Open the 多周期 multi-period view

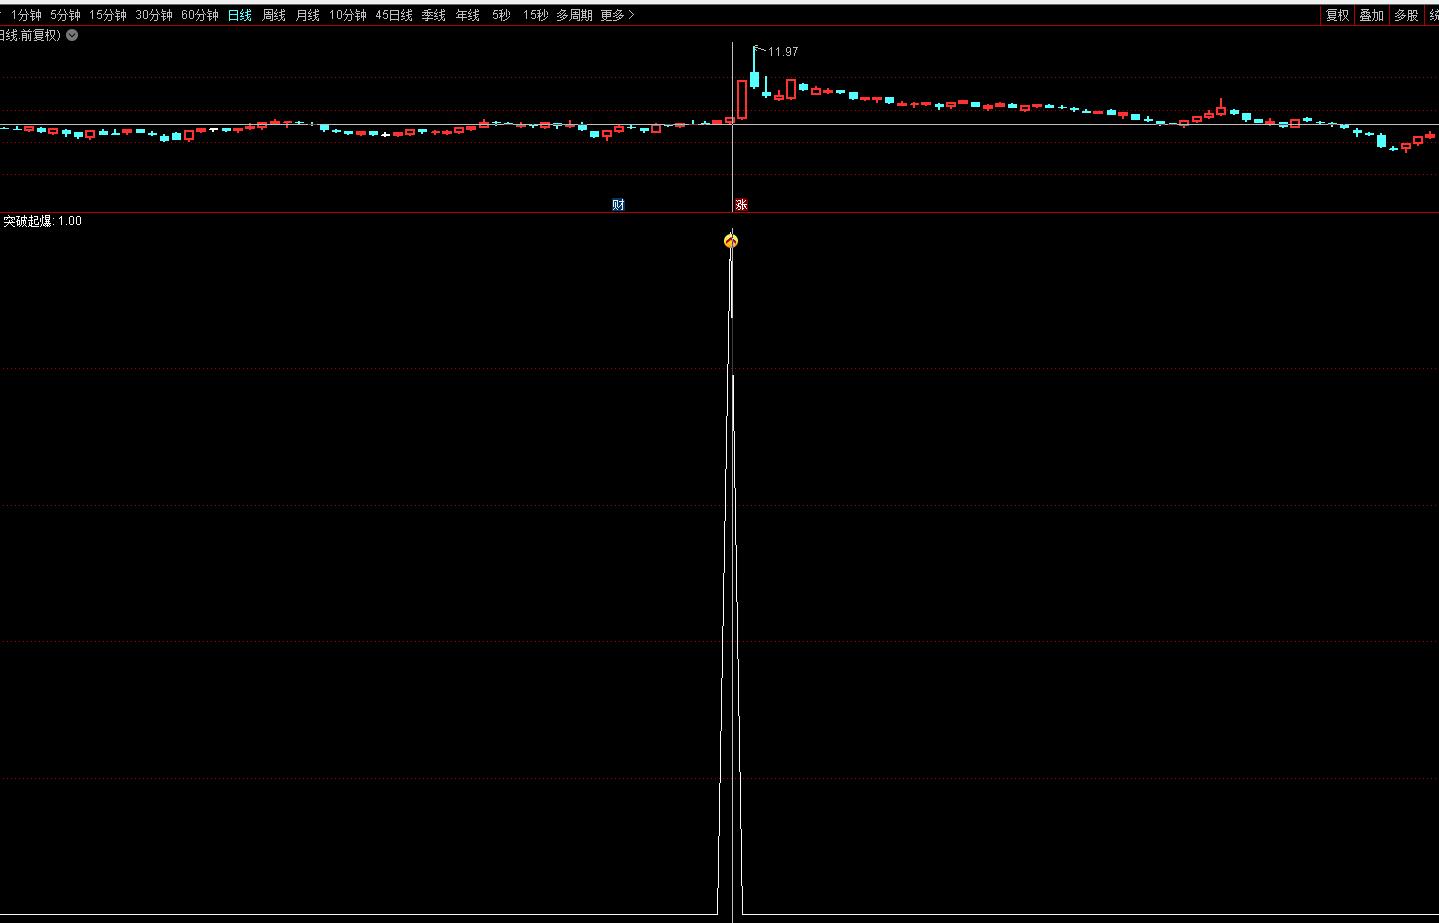tap(574, 15)
